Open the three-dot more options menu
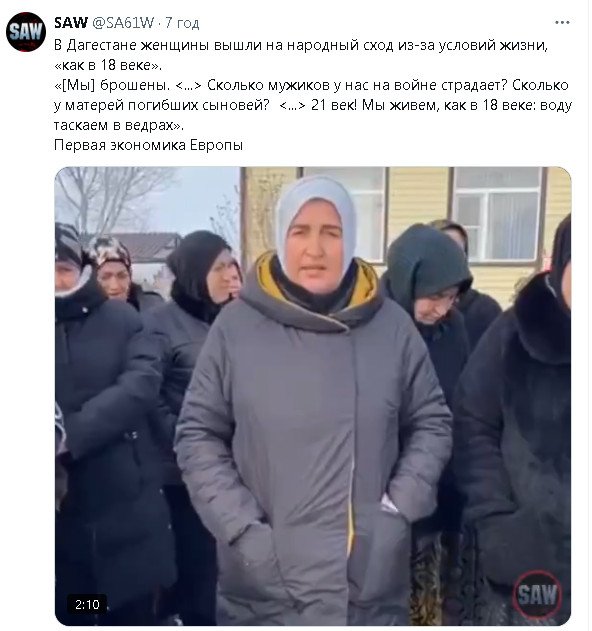Screen dimensions: 592x631 pyautogui.click(x=562, y=23)
